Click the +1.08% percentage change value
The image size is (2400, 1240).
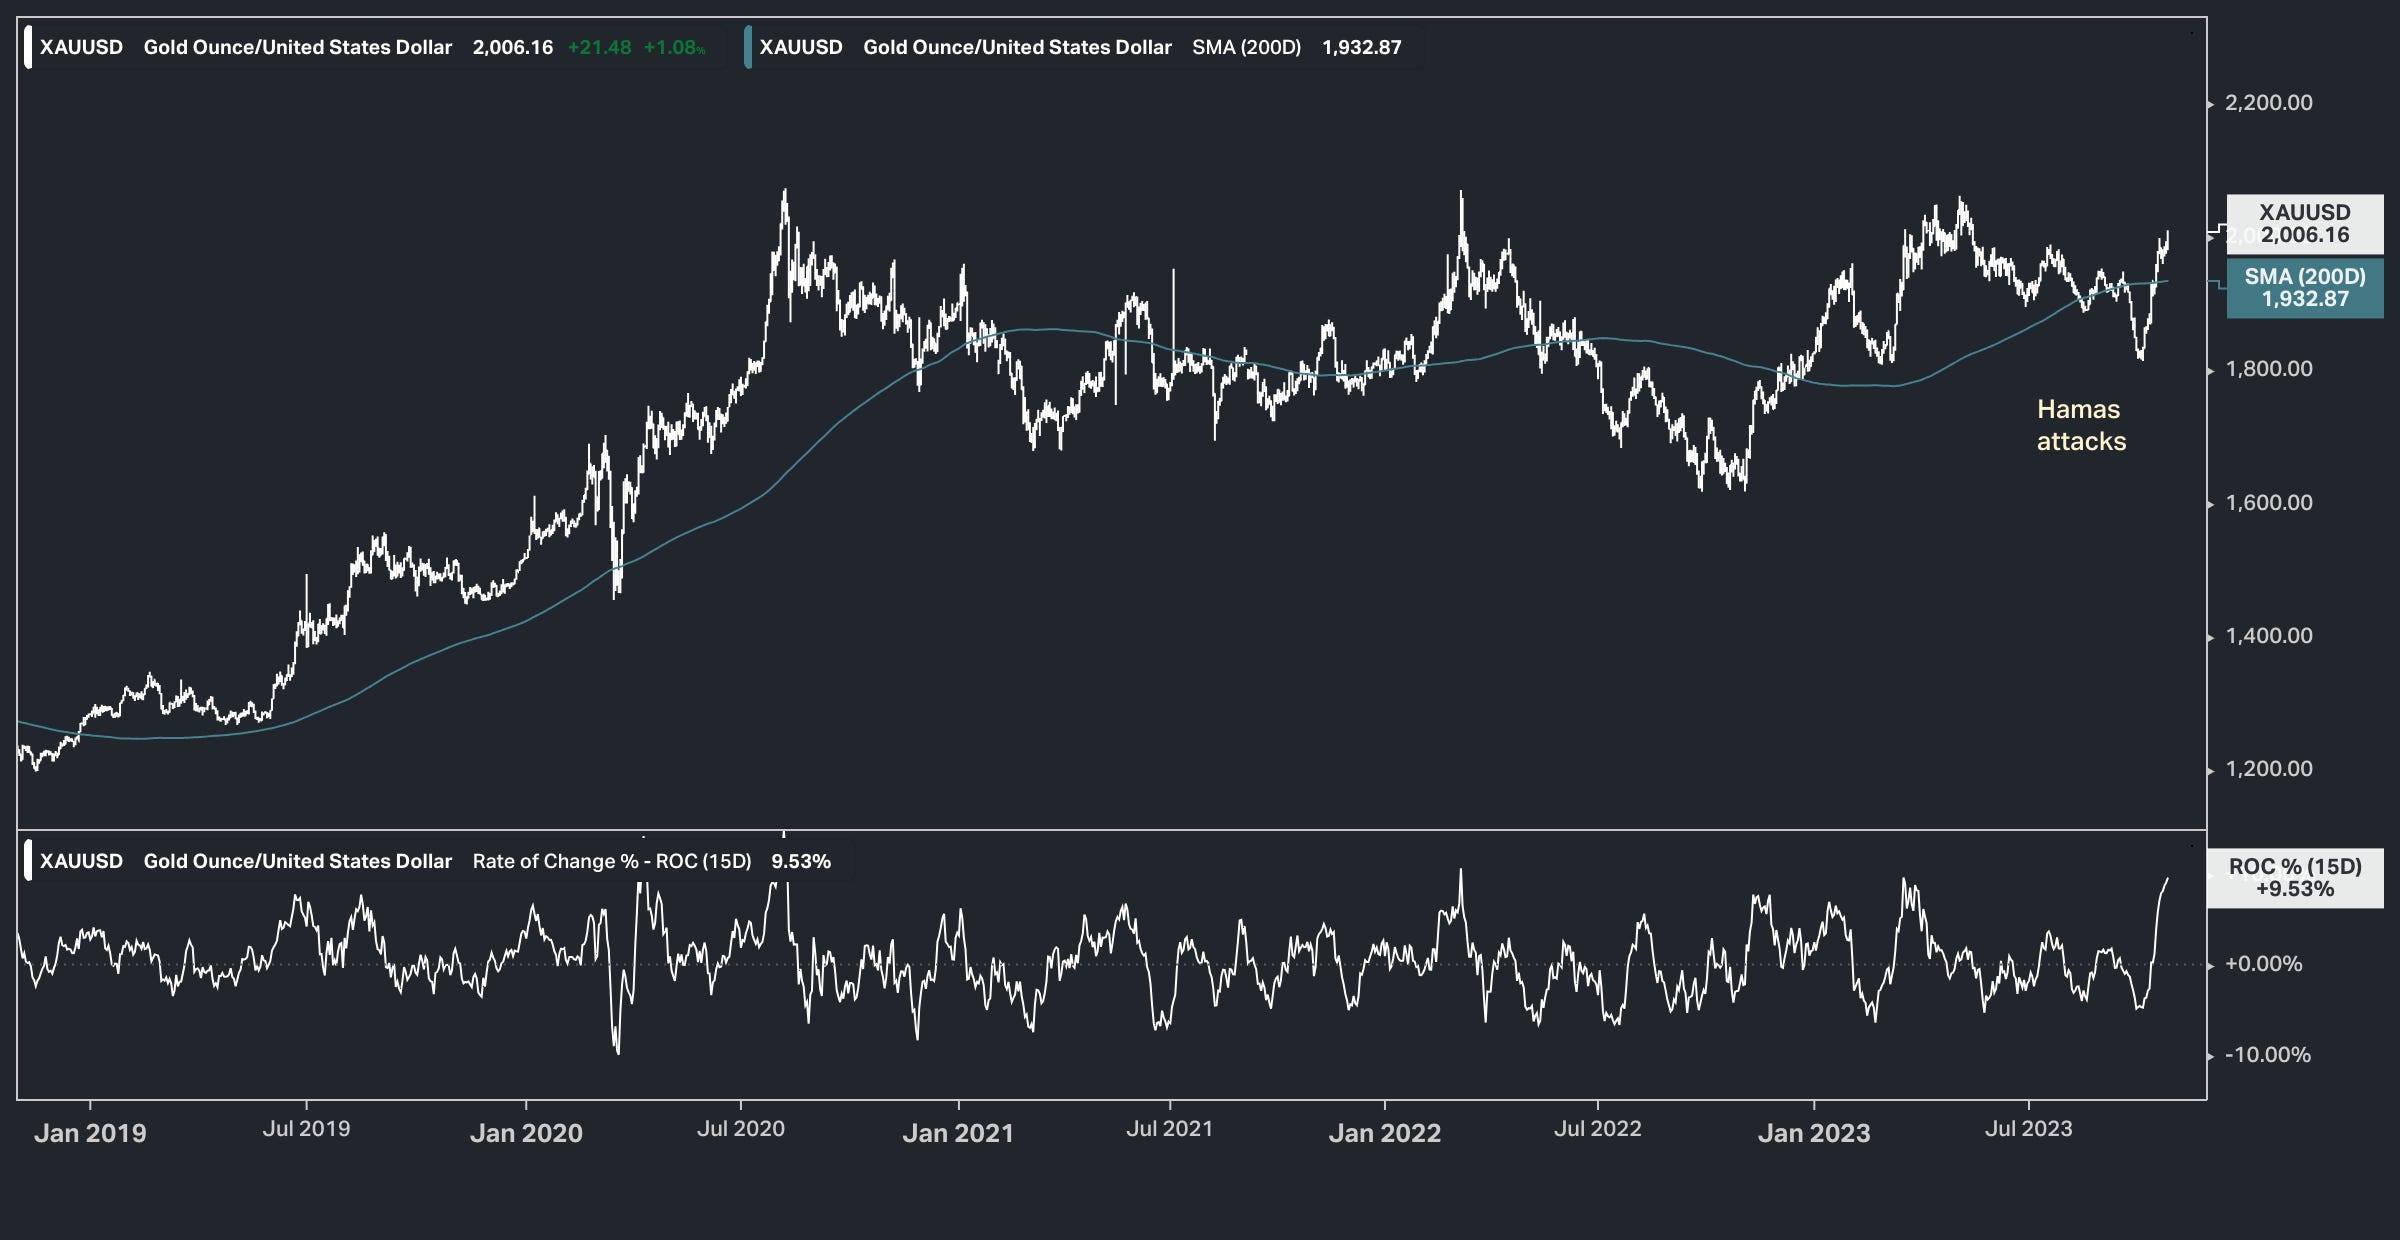coord(674,47)
